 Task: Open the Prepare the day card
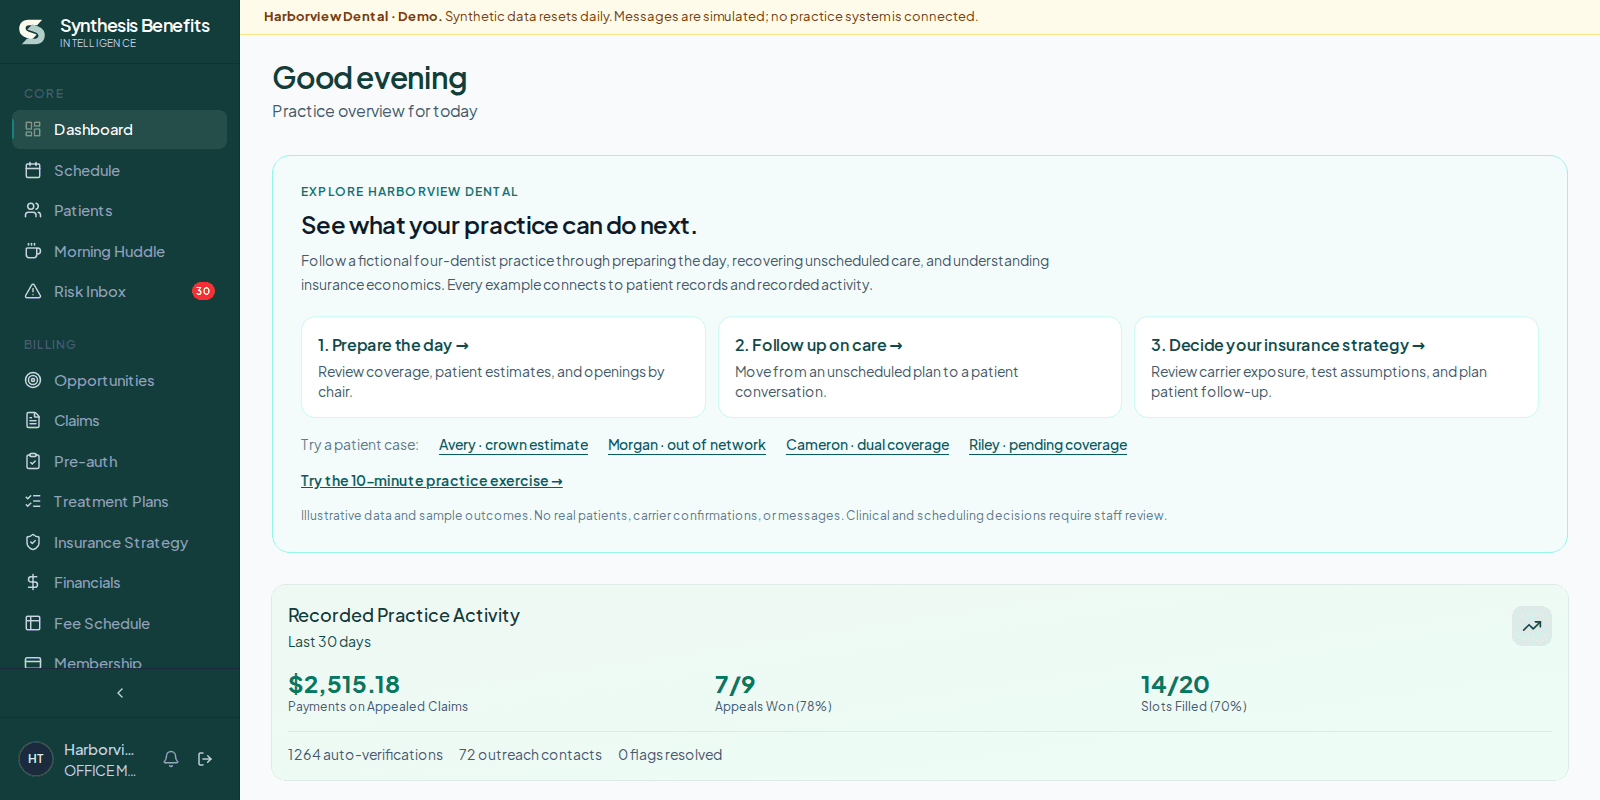pyautogui.click(x=503, y=367)
